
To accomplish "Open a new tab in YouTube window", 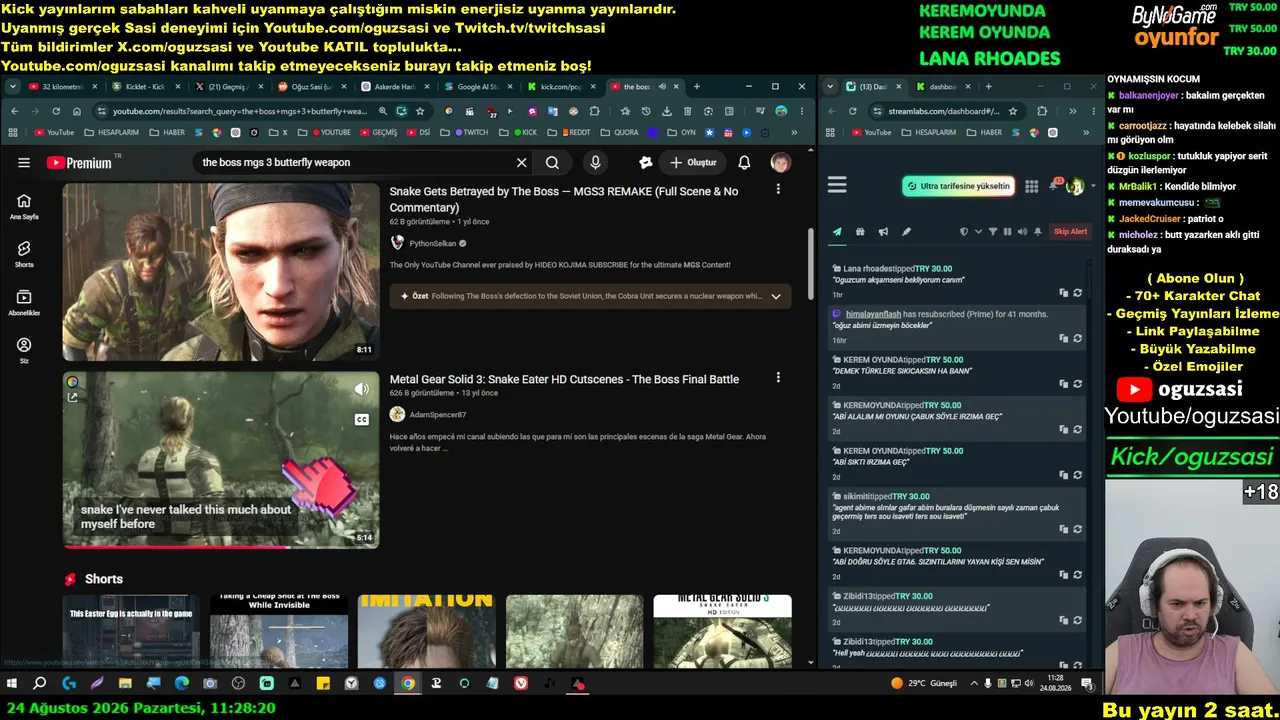I will (x=697, y=87).
